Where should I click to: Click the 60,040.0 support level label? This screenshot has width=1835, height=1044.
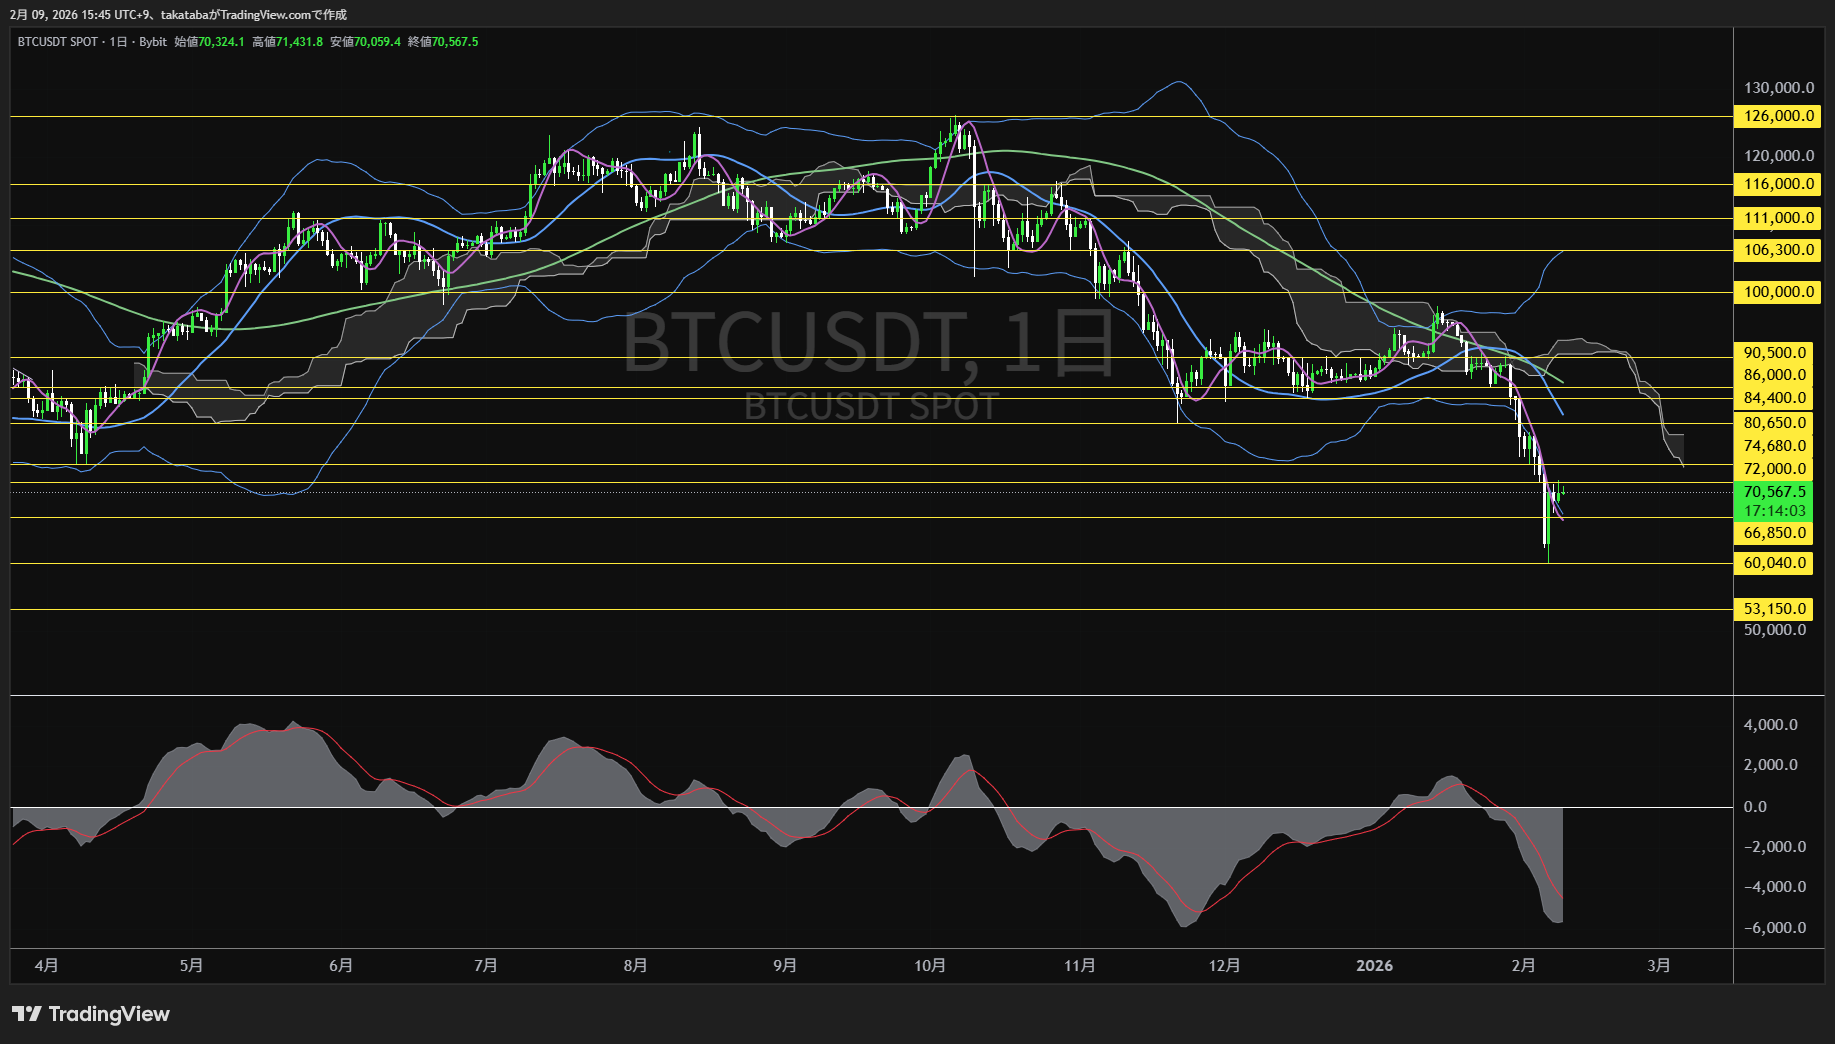(x=1775, y=563)
